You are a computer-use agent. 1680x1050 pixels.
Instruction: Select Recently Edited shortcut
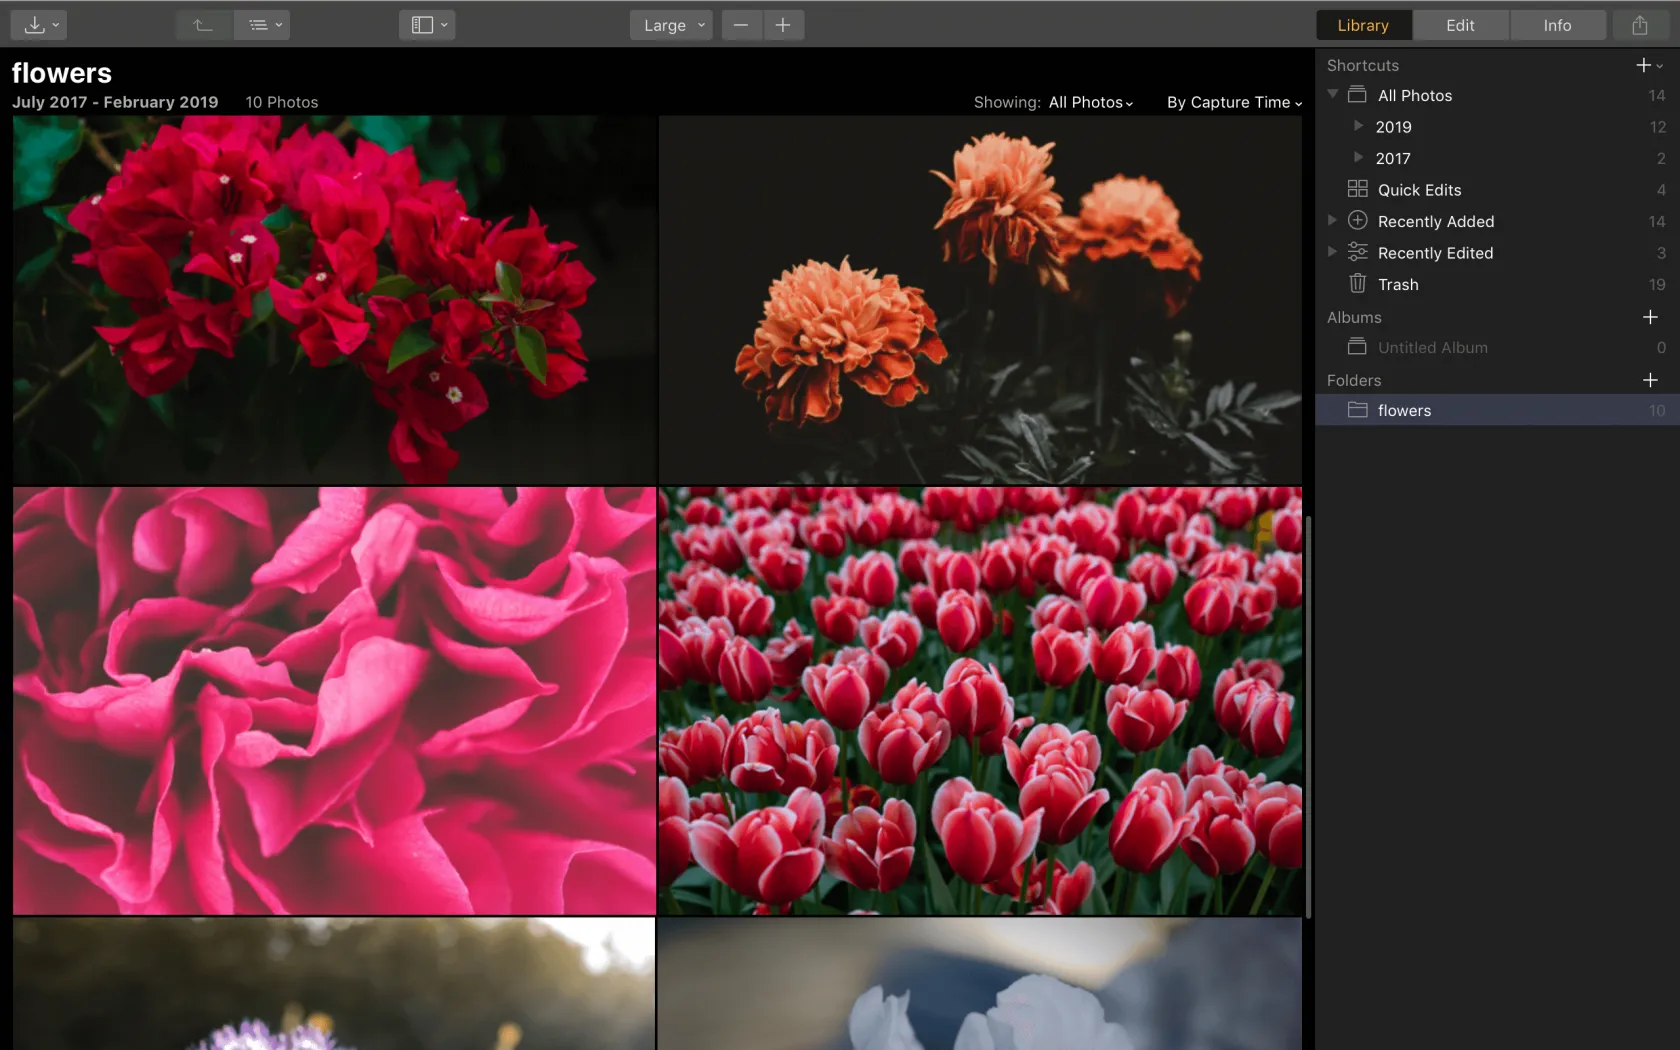coord(1434,253)
